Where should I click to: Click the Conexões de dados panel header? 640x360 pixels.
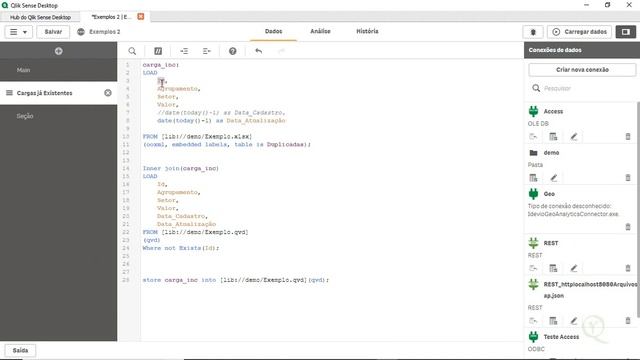tap(582, 50)
